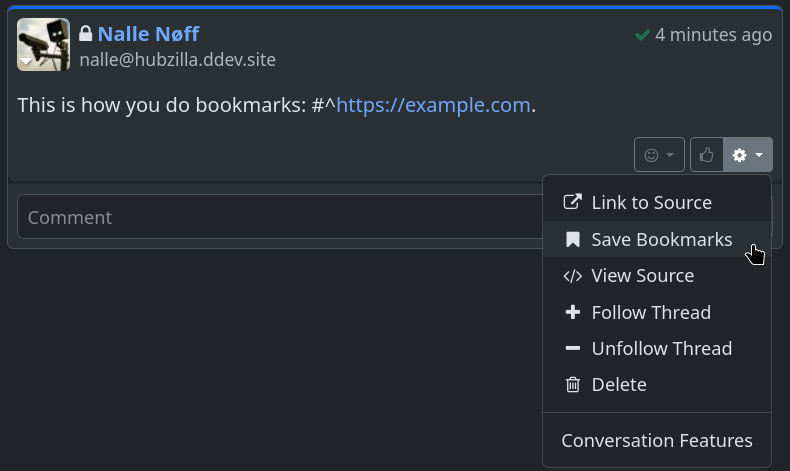Click the minus Unfollow Thread entry

(x=661, y=349)
